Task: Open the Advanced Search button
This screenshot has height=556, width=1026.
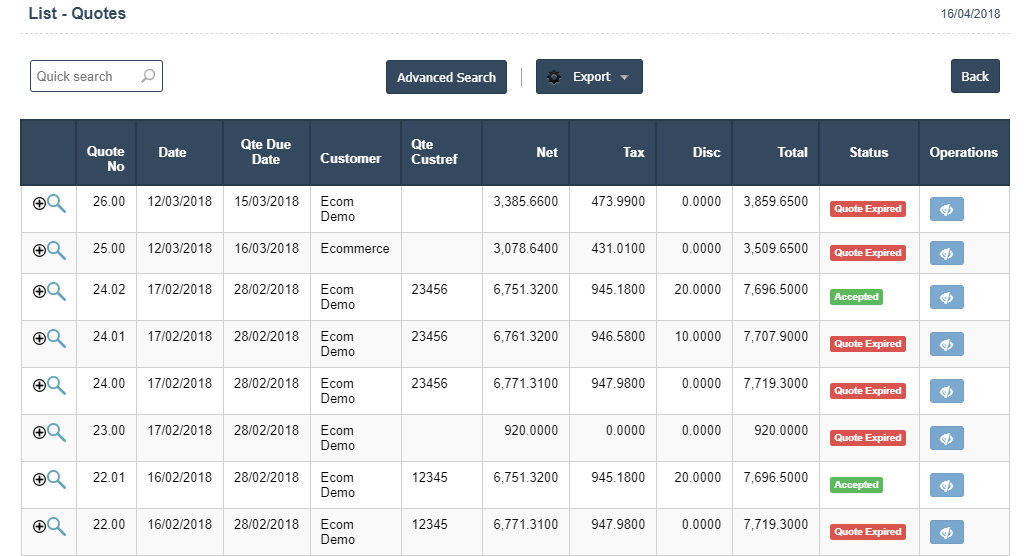Action: pos(446,77)
